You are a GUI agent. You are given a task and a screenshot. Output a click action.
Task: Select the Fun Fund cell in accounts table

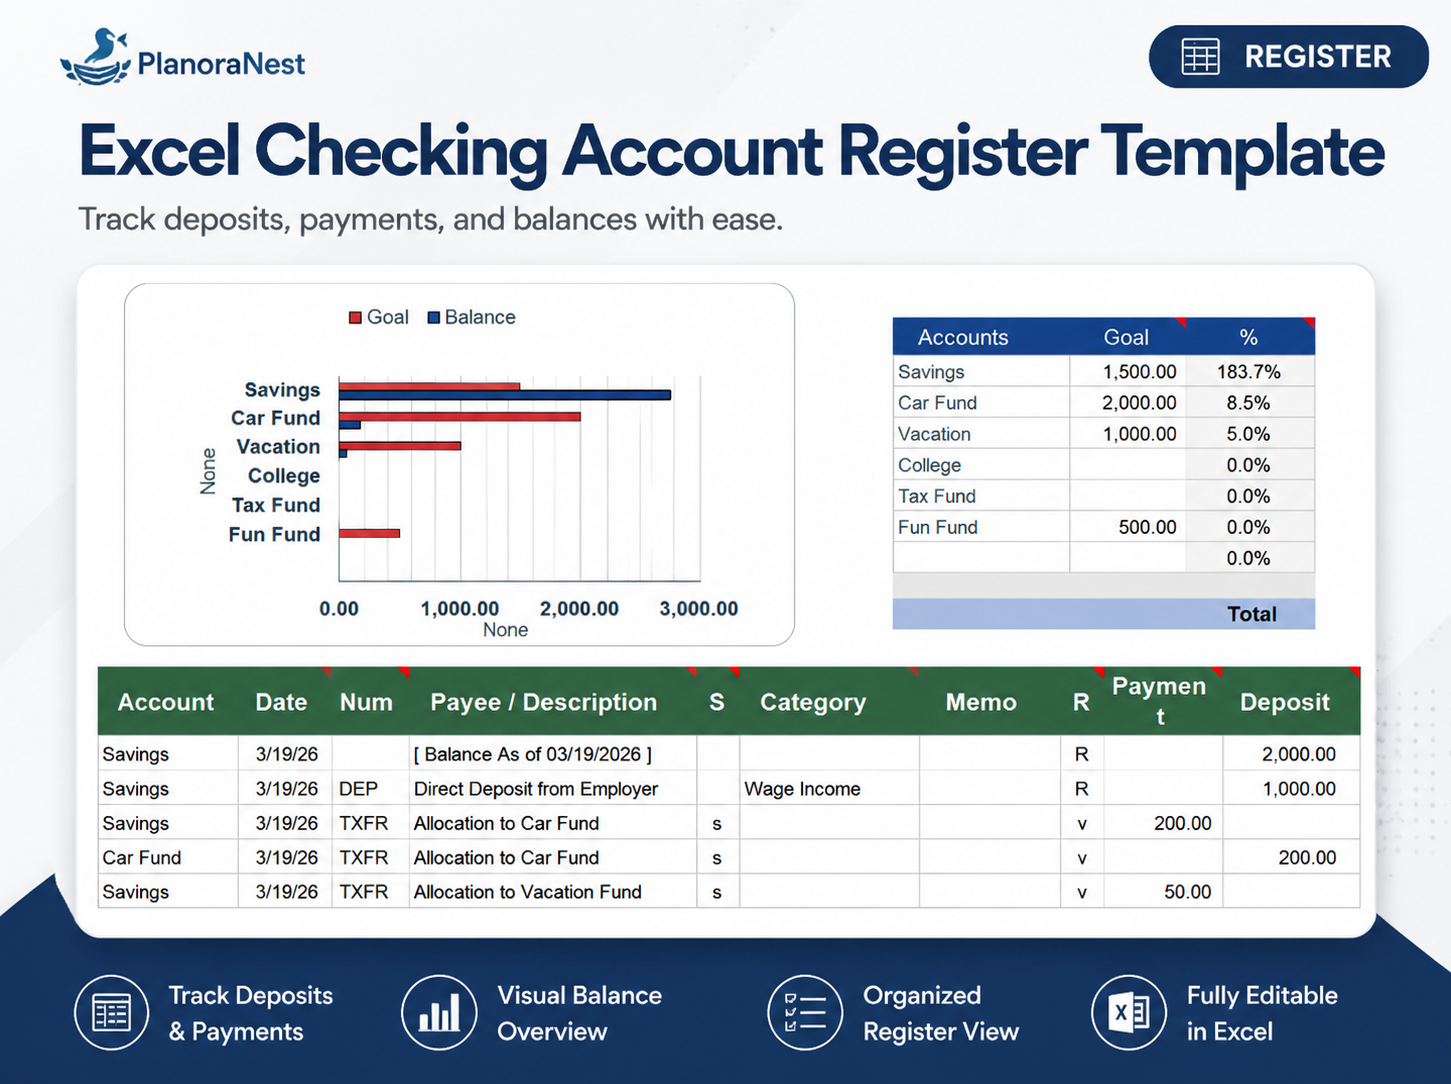click(x=981, y=526)
